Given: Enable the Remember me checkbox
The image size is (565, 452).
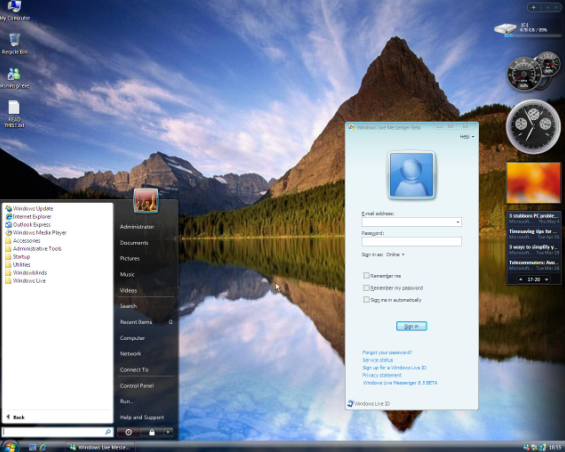Looking at the screenshot, I should tap(366, 276).
